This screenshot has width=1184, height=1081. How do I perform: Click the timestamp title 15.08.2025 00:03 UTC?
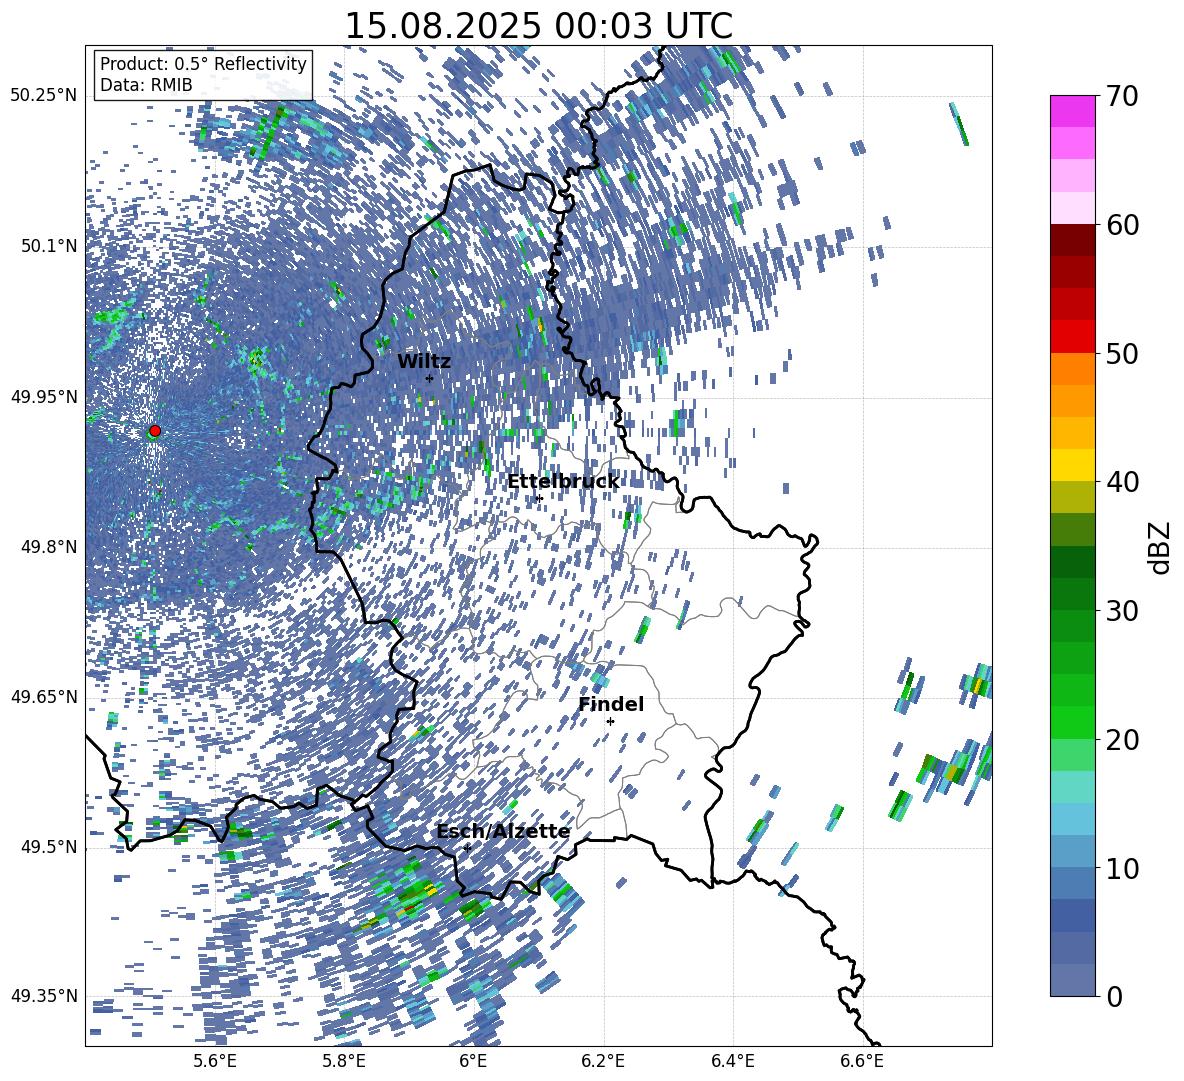click(538, 26)
